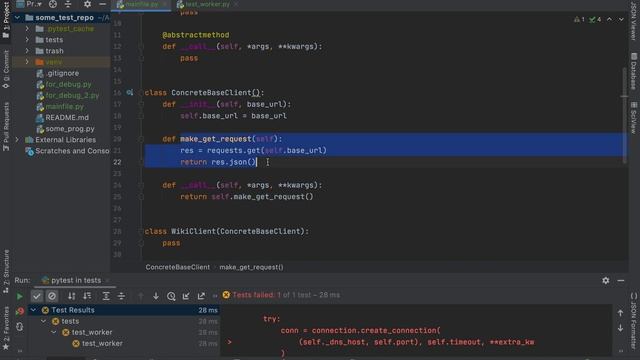Click the fold marker beside line 20

point(141,139)
